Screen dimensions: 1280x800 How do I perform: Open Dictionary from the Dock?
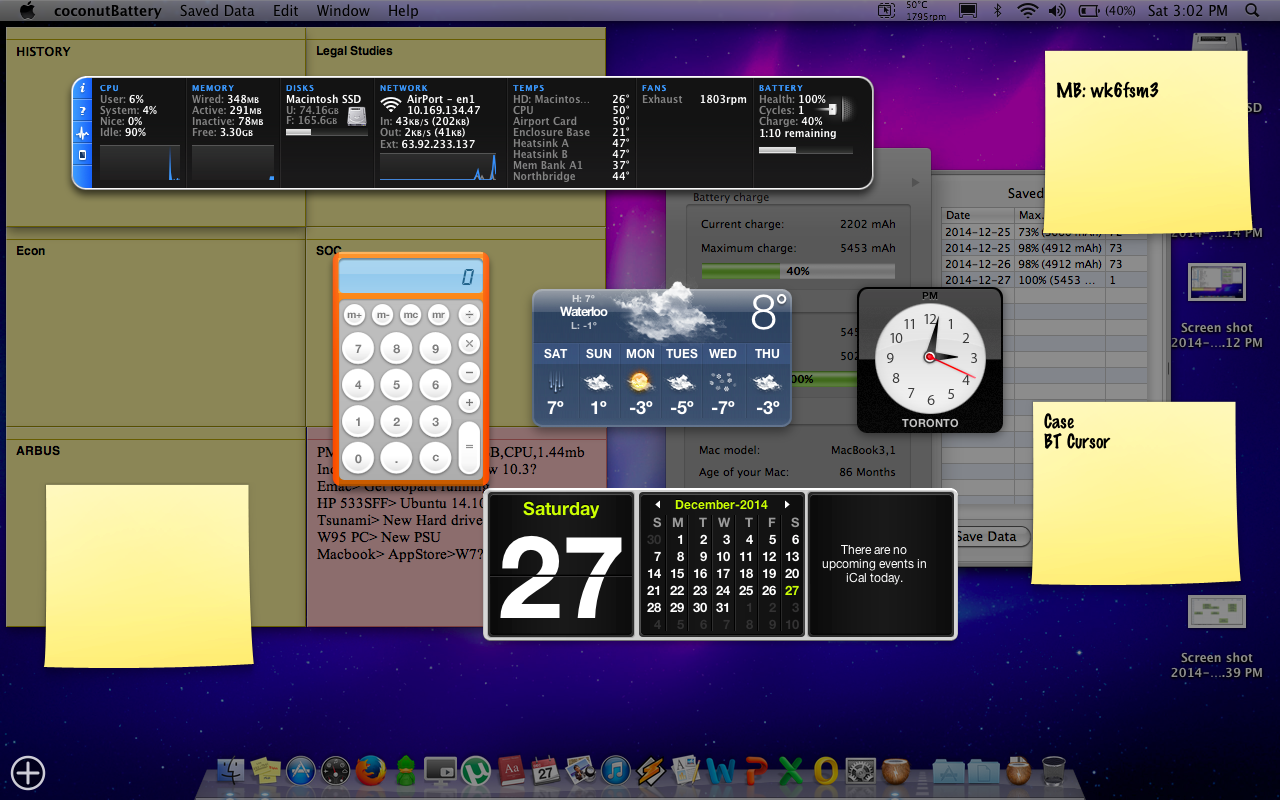point(513,770)
